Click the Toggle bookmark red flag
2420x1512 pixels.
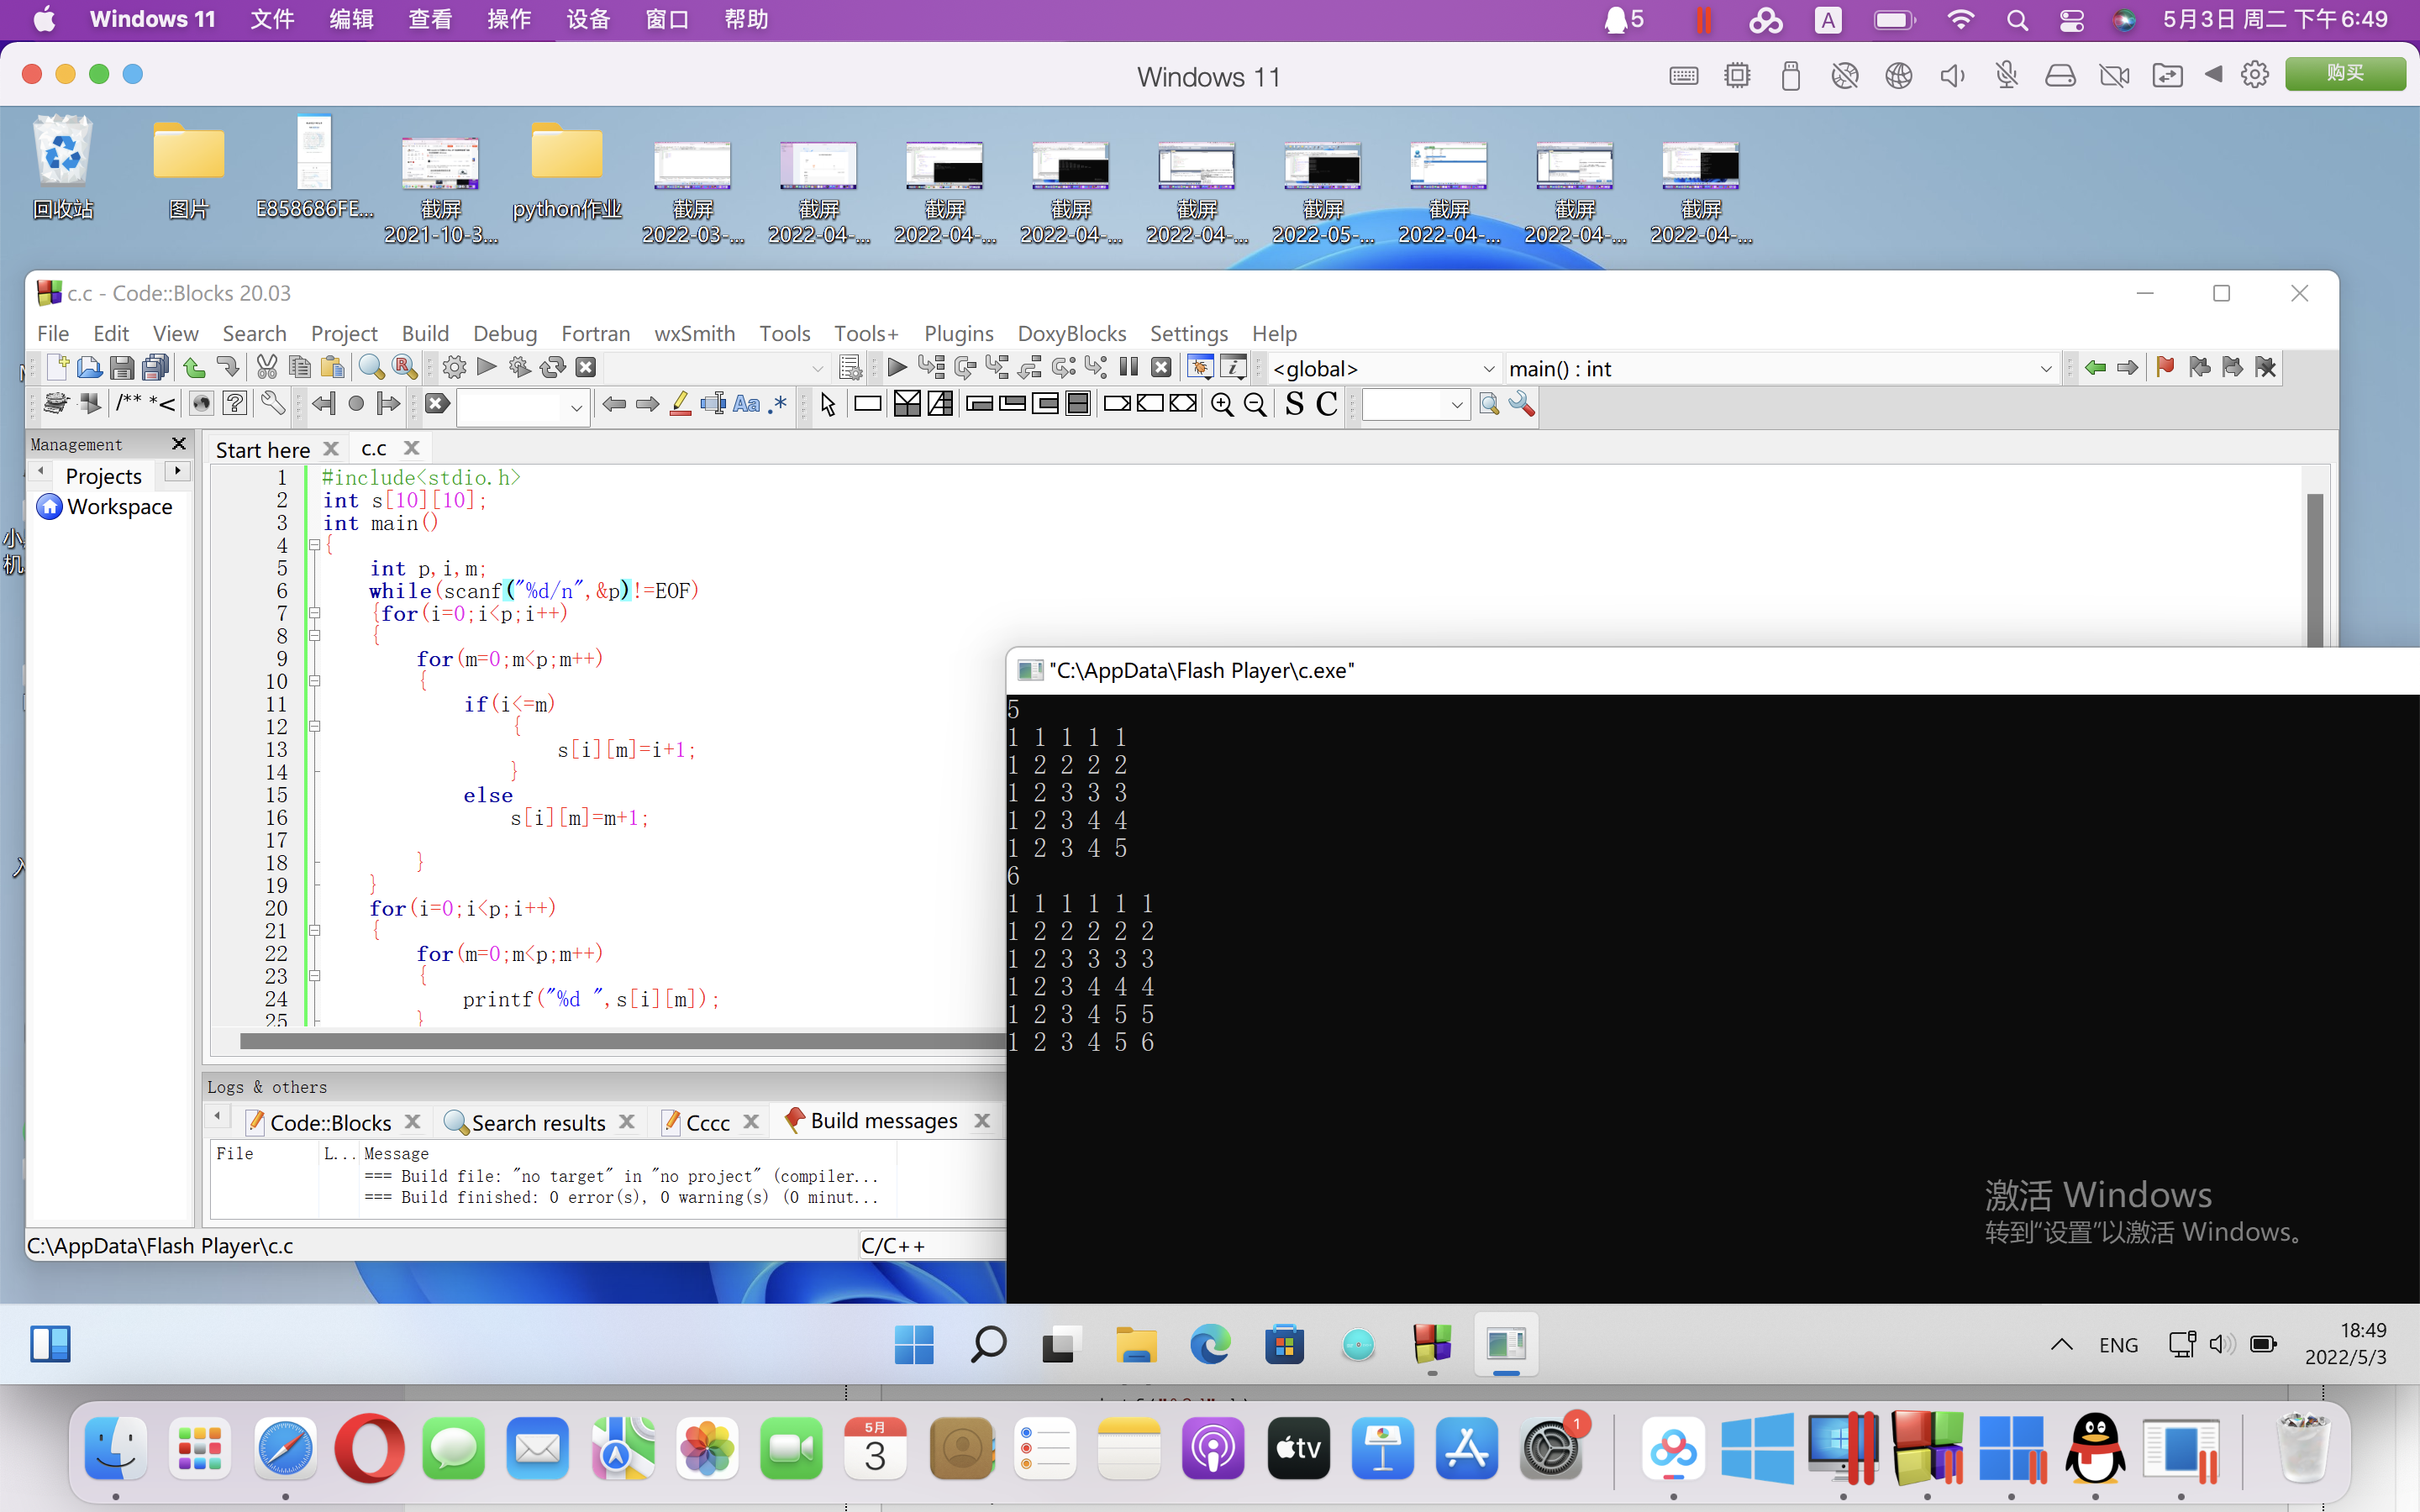2165,367
